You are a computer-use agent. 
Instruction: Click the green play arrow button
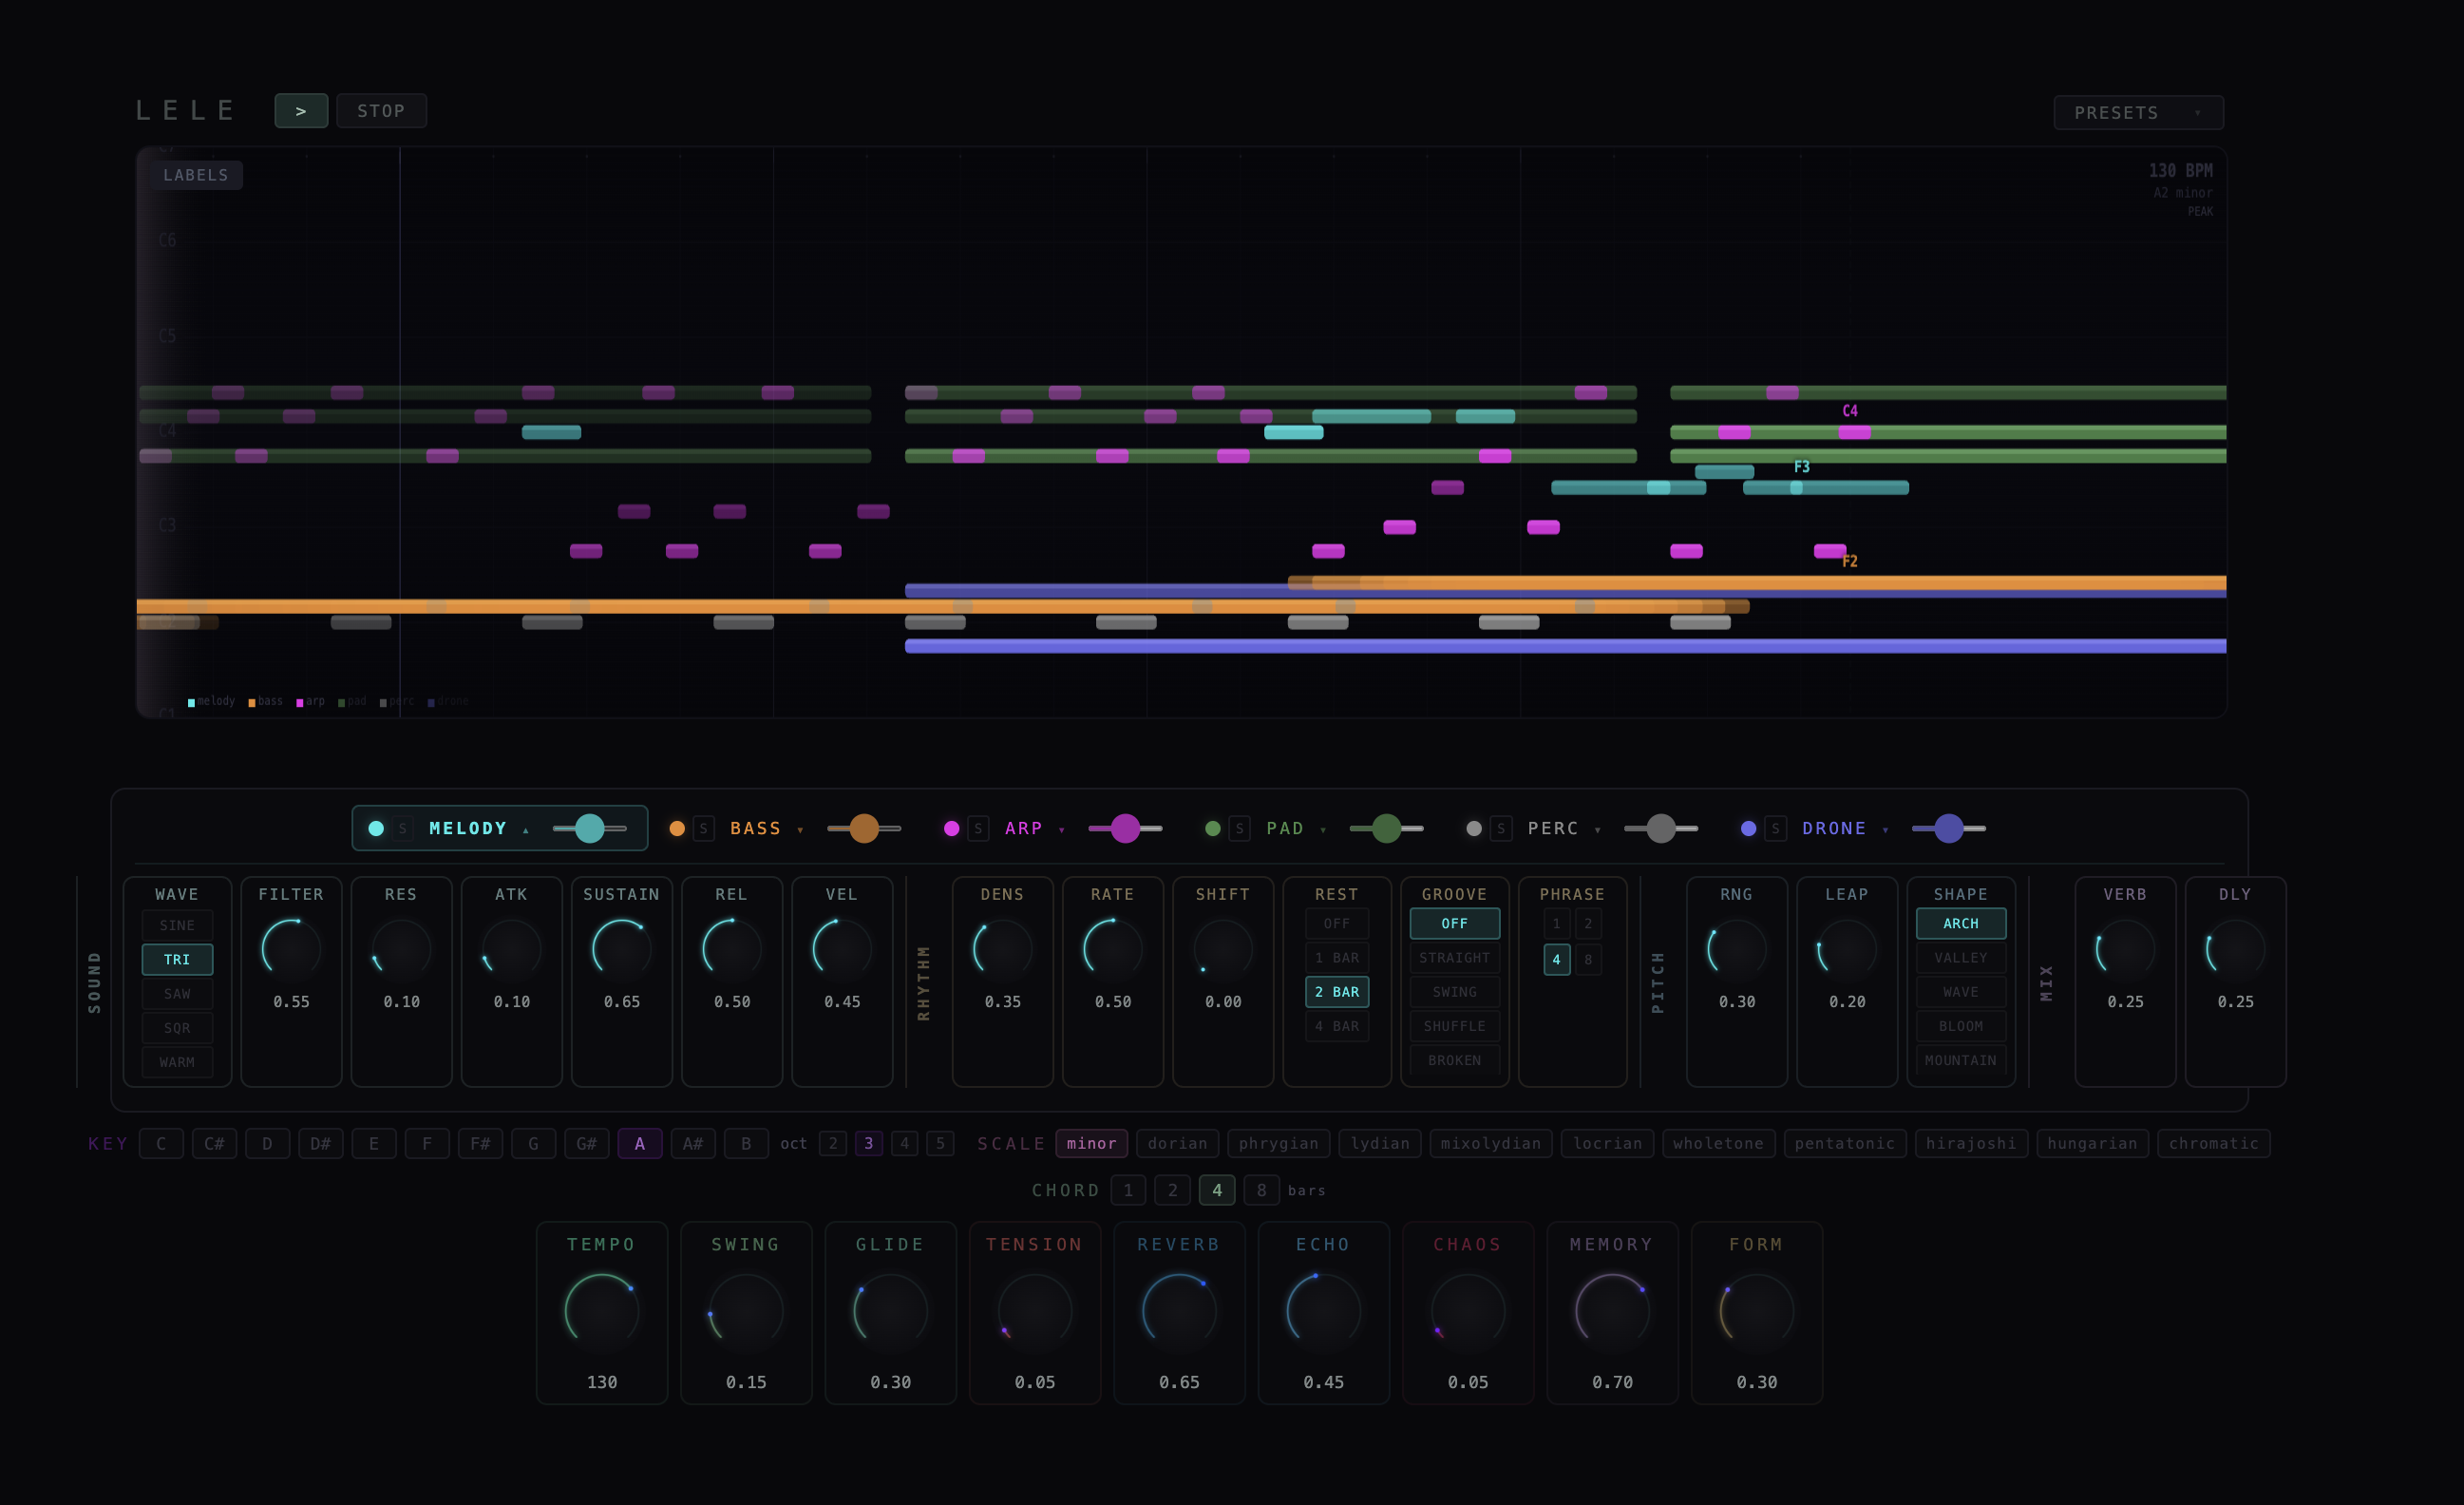pos(301,110)
